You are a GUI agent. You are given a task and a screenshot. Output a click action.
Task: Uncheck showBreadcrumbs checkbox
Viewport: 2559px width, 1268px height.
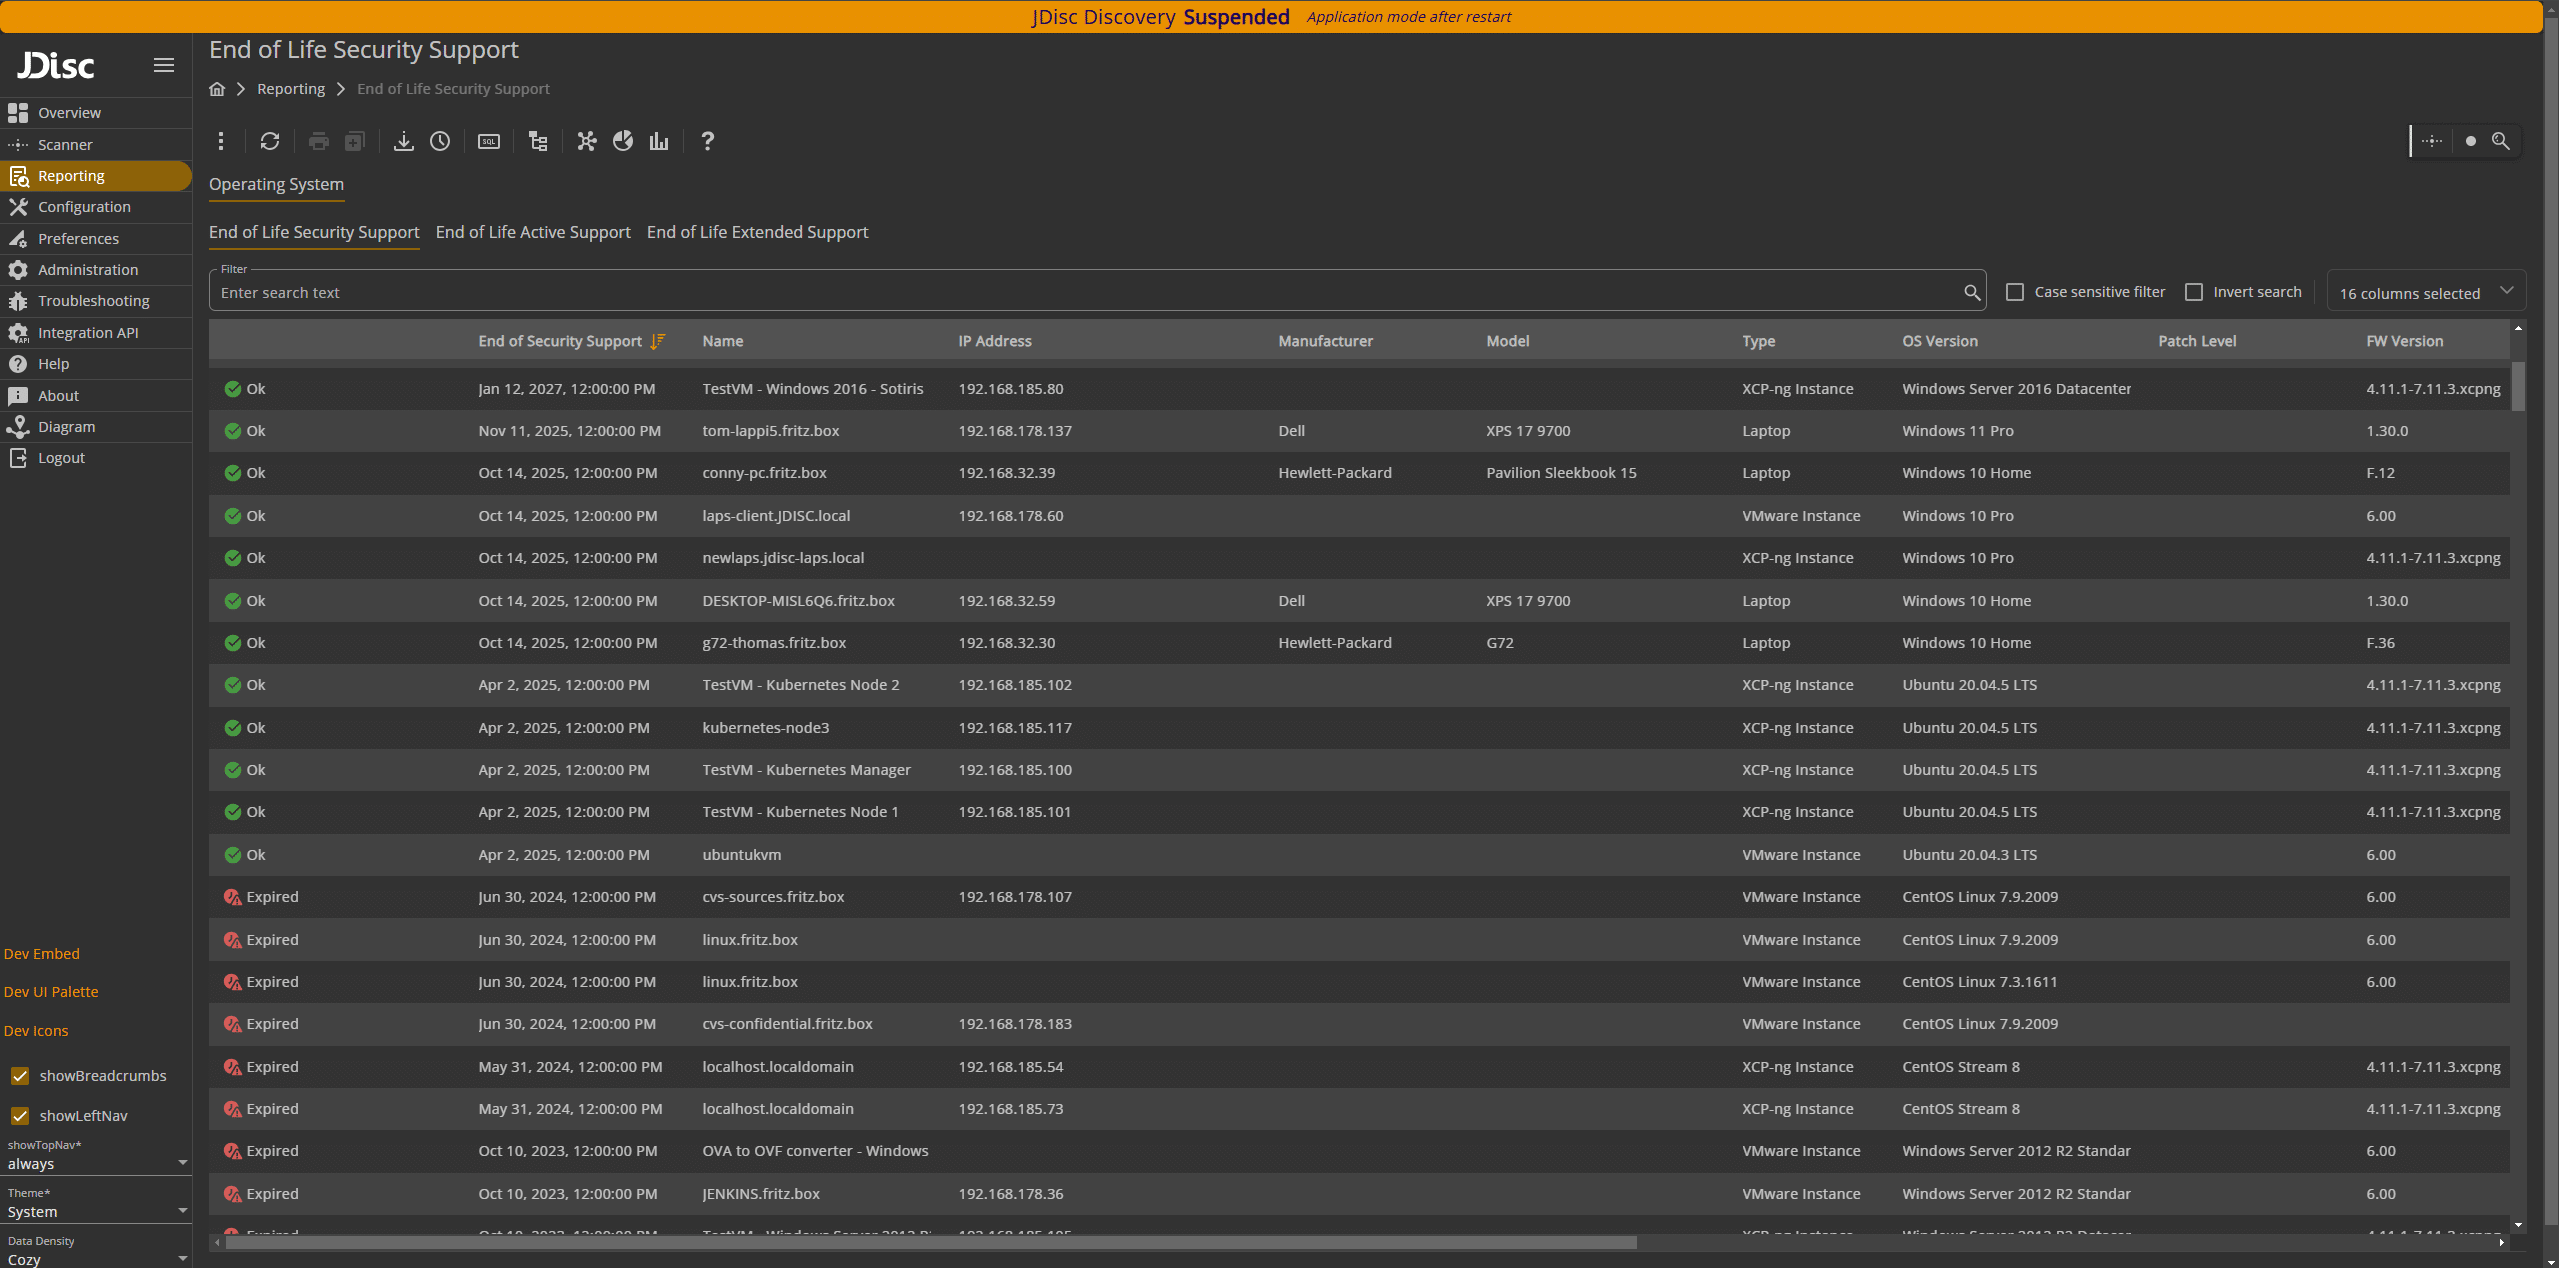click(x=20, y=1076)
